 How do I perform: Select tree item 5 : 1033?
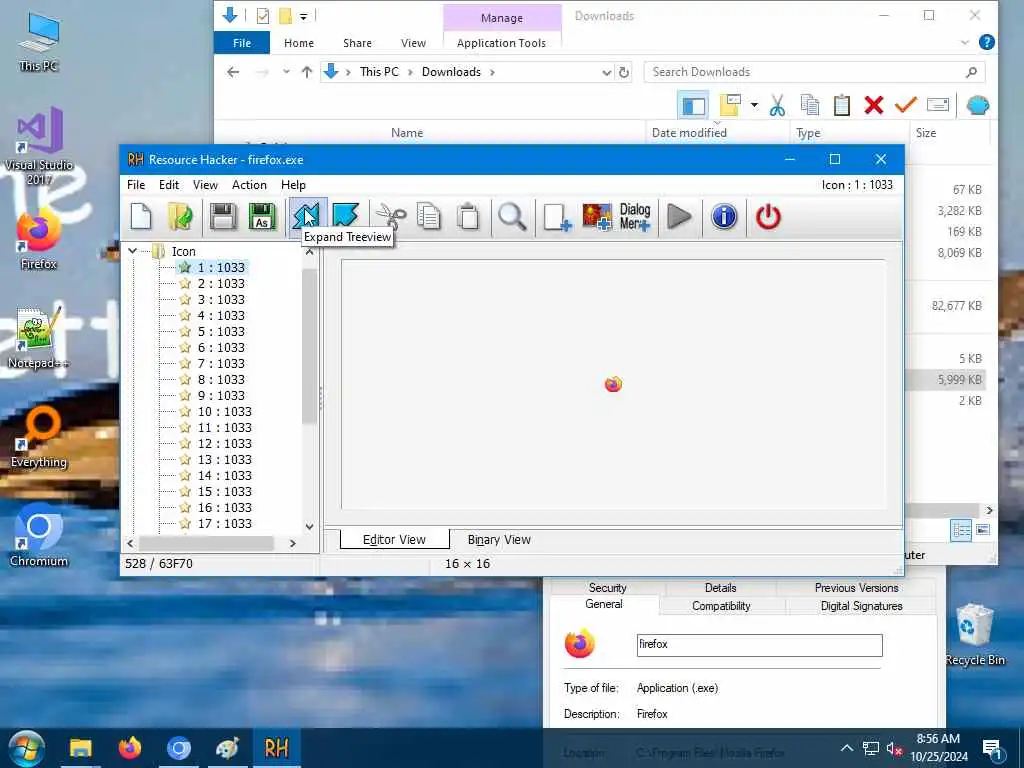tap(221, 331)
